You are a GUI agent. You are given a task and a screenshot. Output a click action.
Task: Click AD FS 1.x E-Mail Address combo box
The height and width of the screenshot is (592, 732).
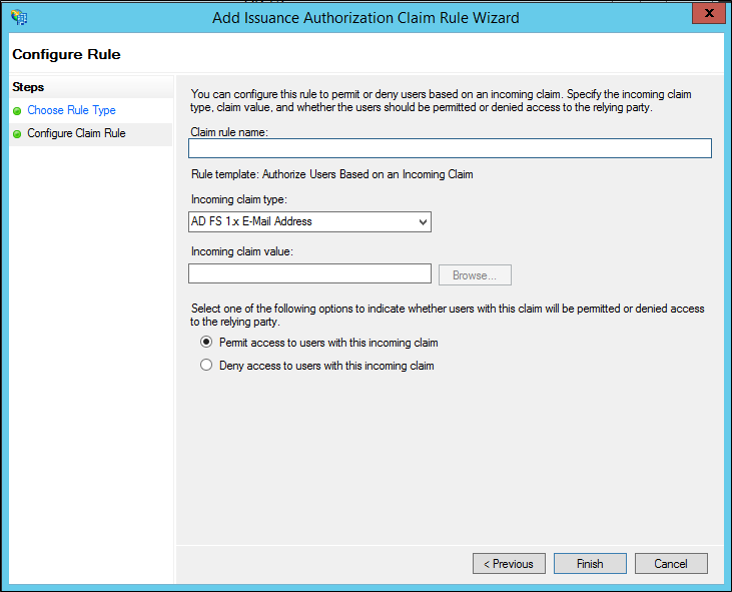[x=310, y=222]
